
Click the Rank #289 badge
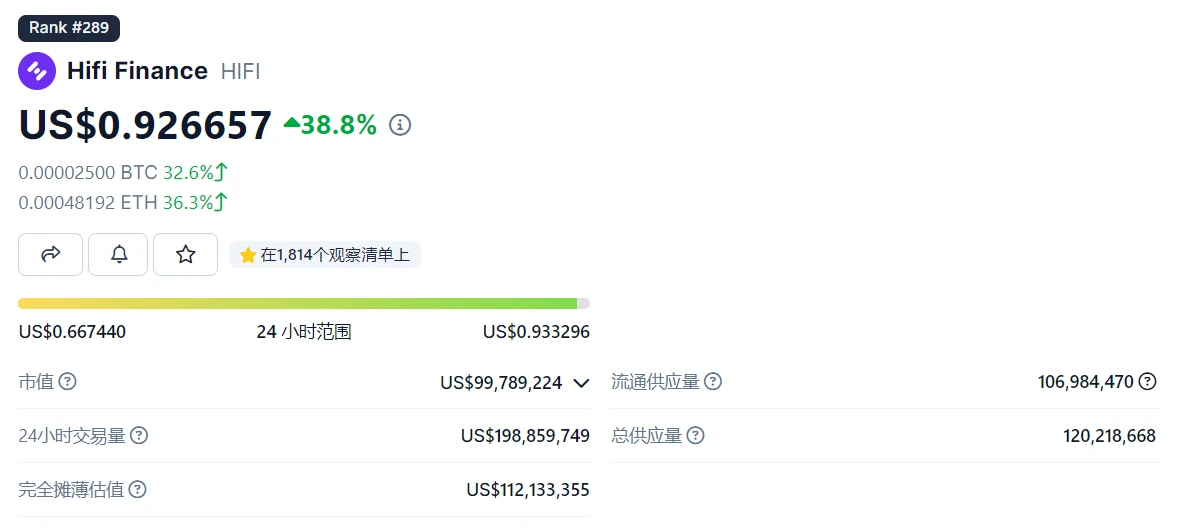[69, 28]
